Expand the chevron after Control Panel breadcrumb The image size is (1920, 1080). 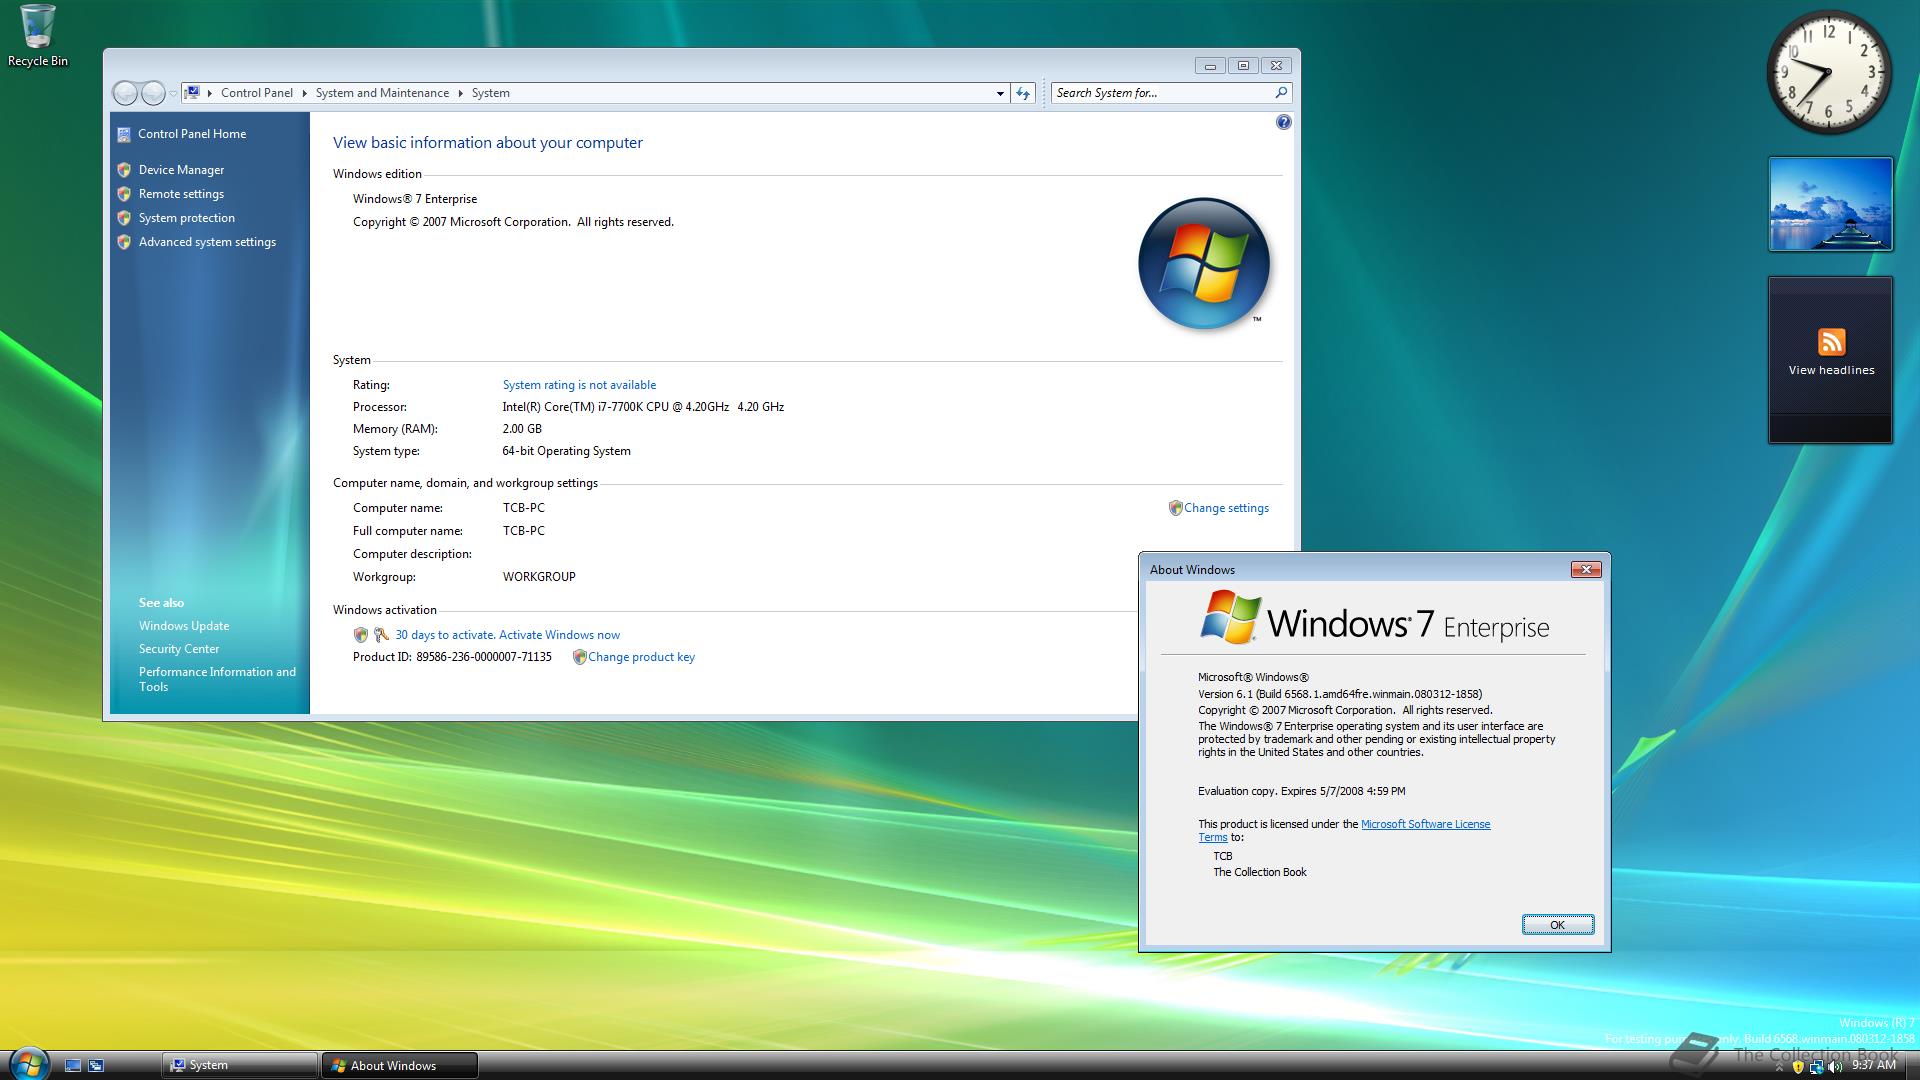point(304,93)
